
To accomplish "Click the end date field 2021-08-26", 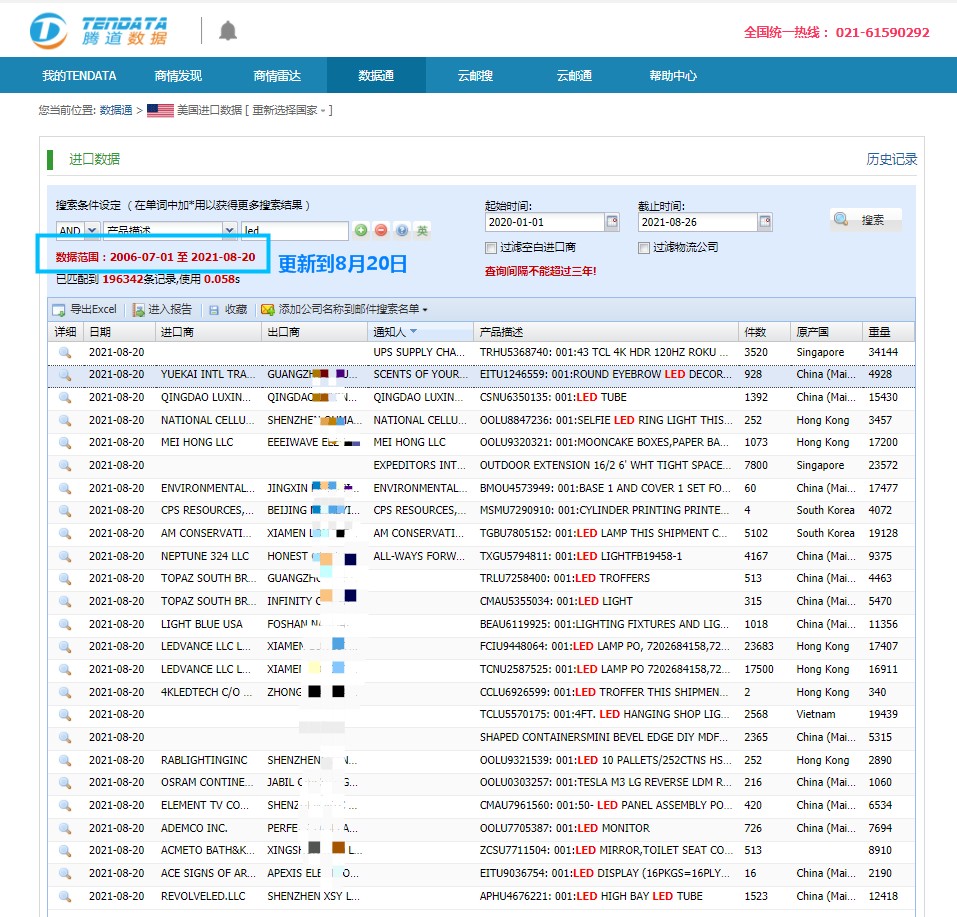I will [698, 222].
